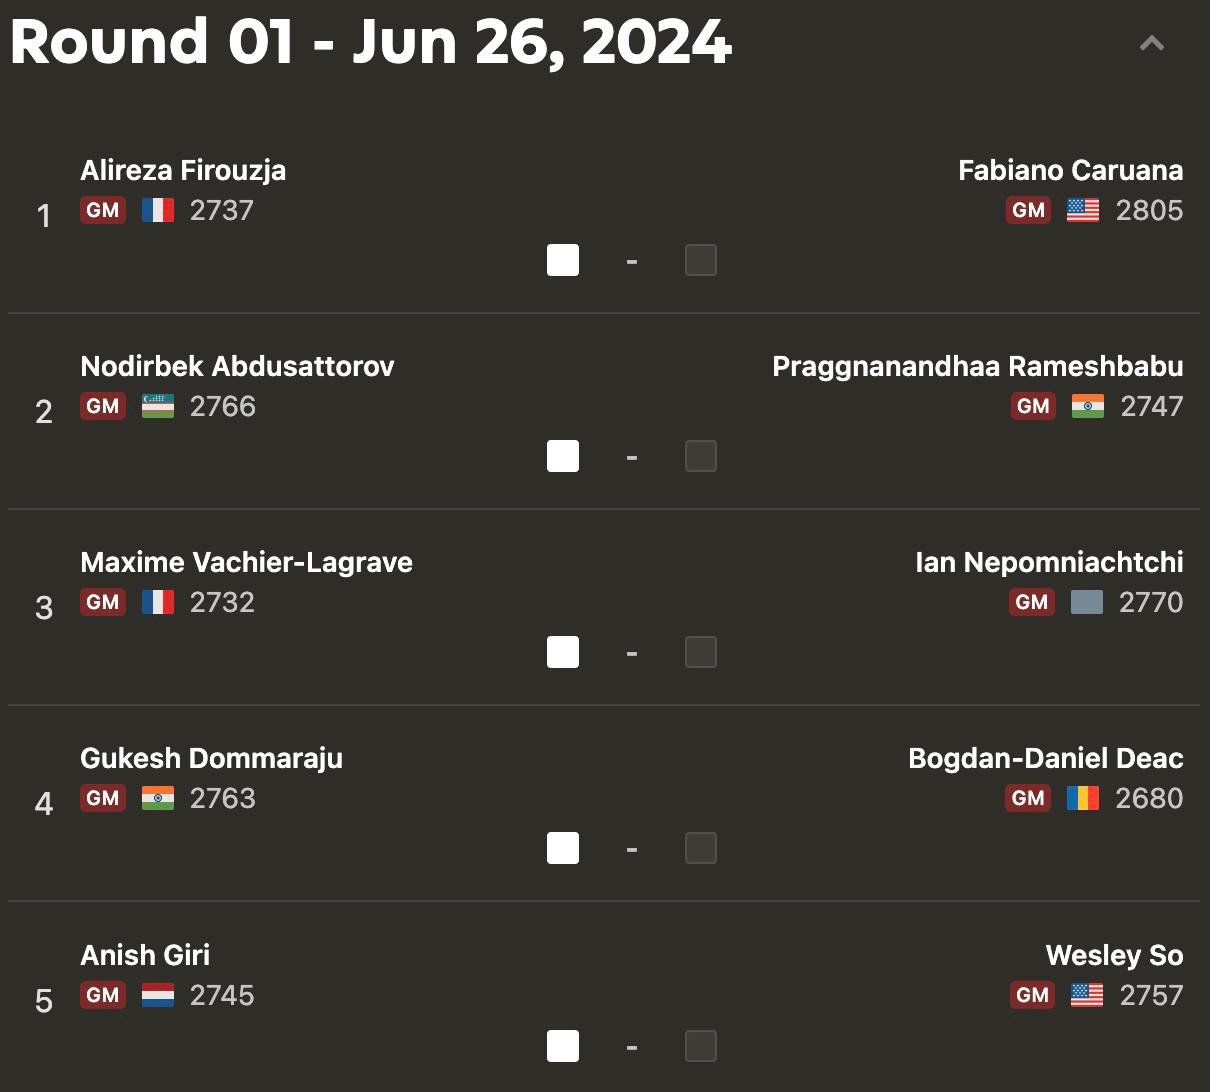Screen dimensions: 1210x1092
Task: Collapse the Round 01 section chevron
Action: (x=1152, y=43)
